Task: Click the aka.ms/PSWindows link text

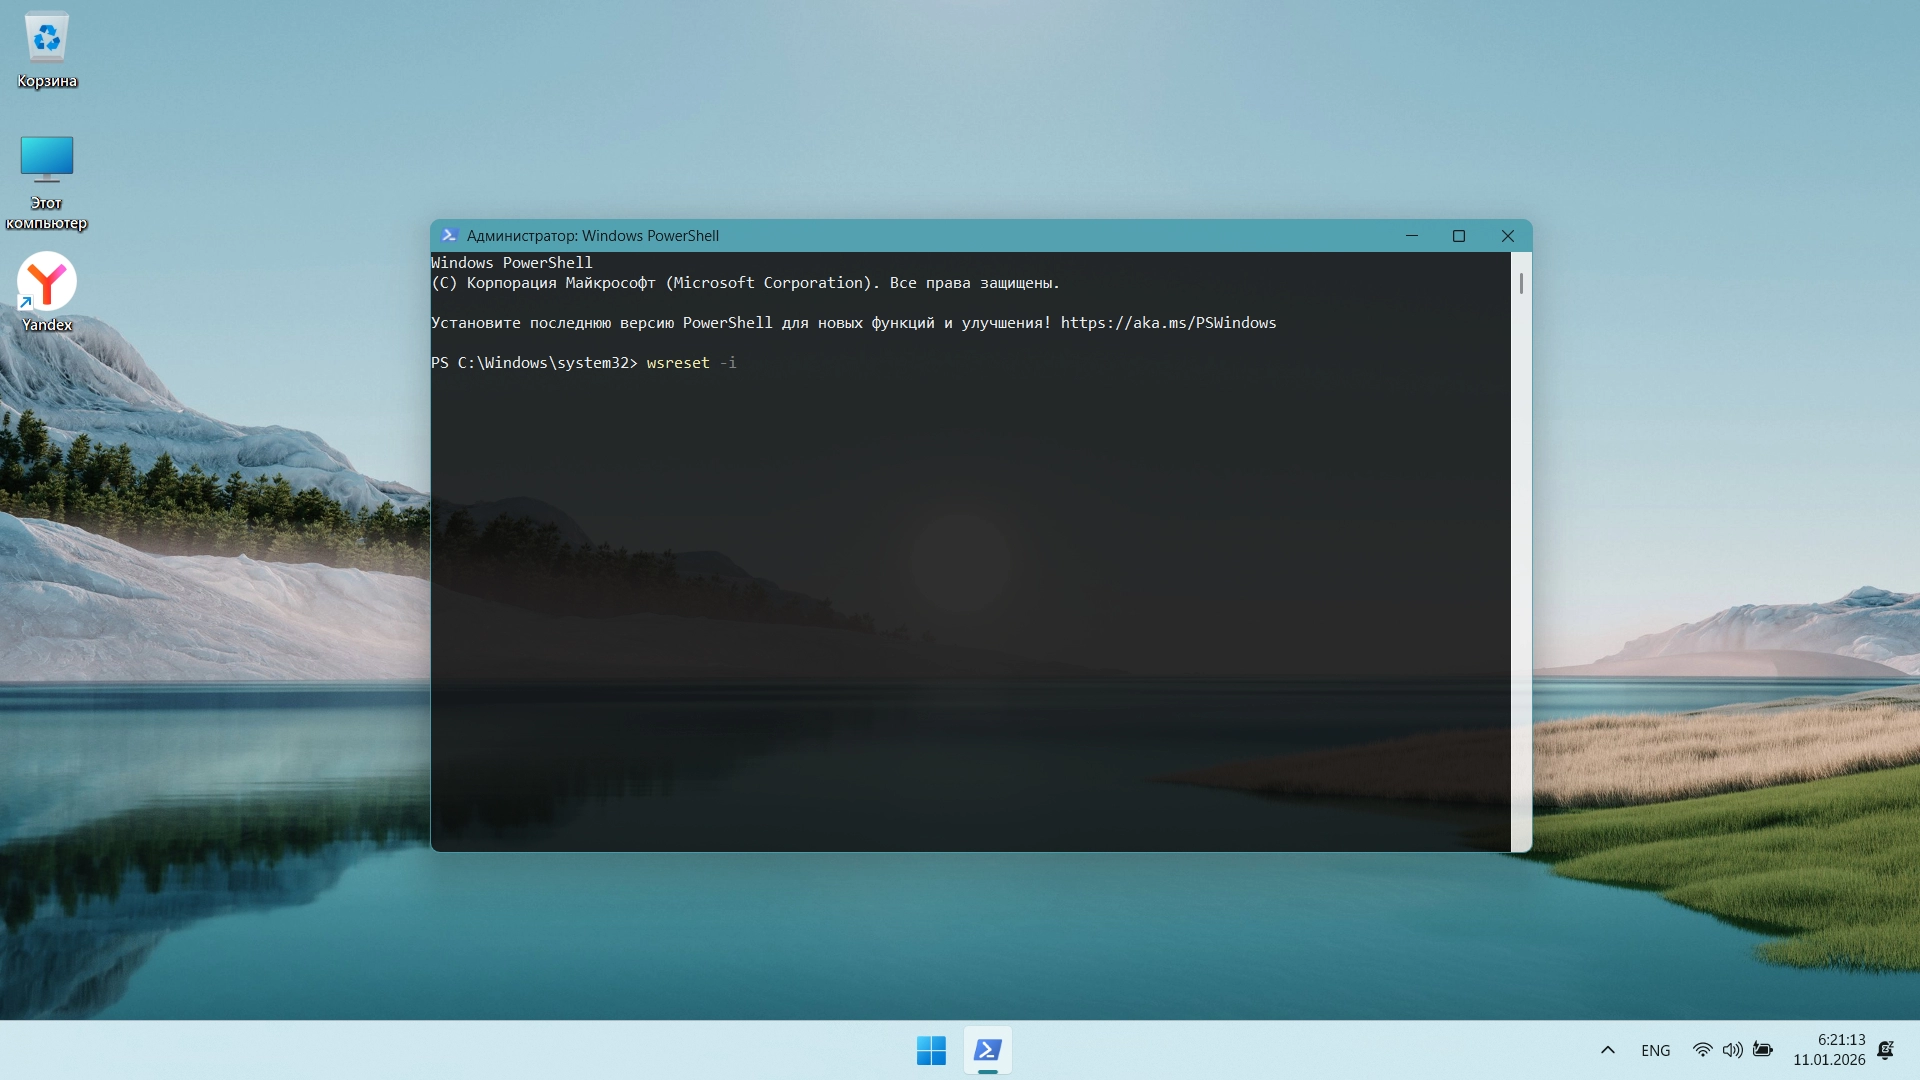Action: [1168, 323]
